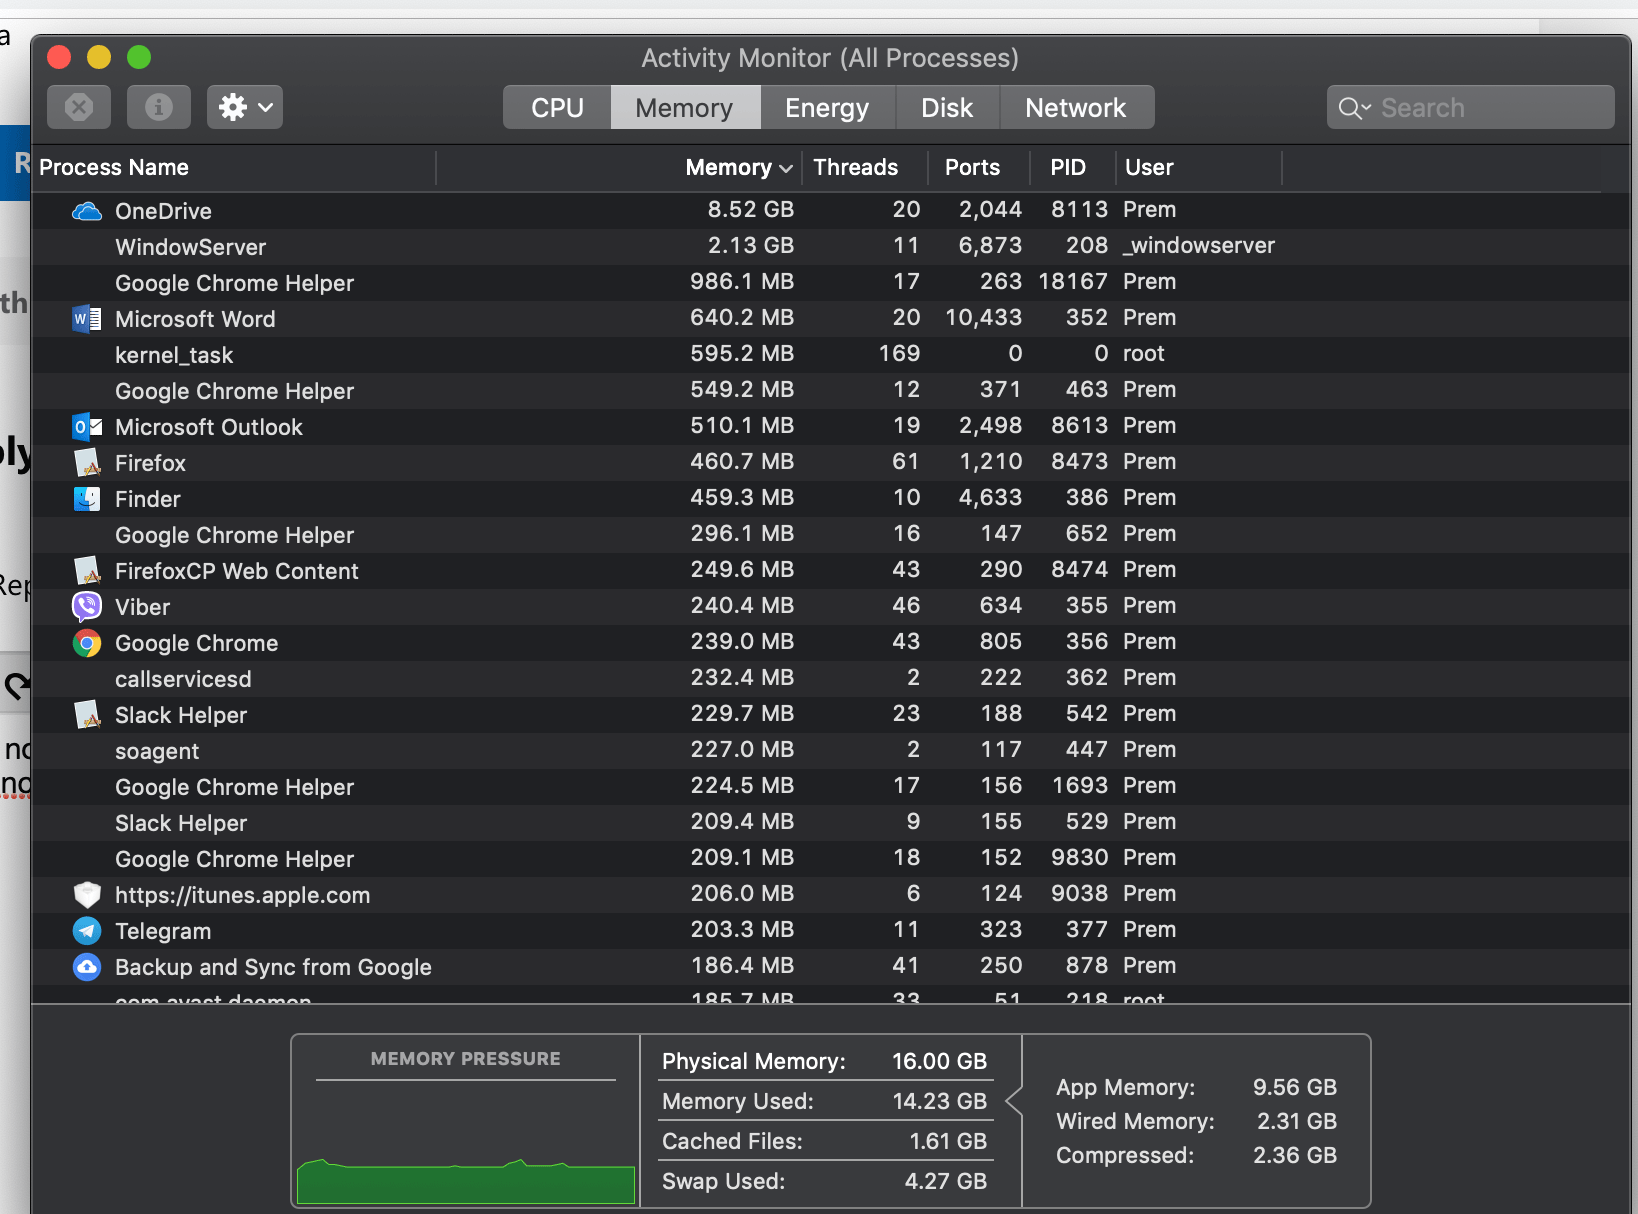Screen dimensions: 1638x1214
Task: Click the Swap Used 4.27 GB value
Action: point(946,1181)
